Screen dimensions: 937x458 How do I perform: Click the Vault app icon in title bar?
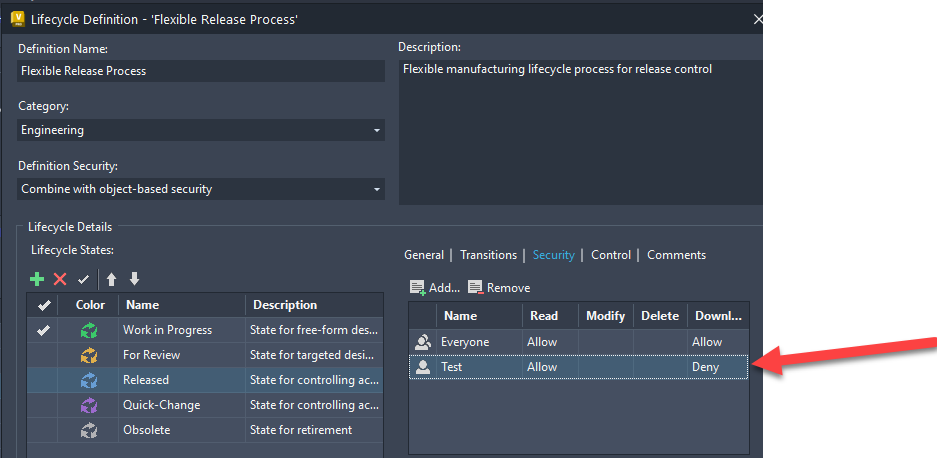click(16, 19)
